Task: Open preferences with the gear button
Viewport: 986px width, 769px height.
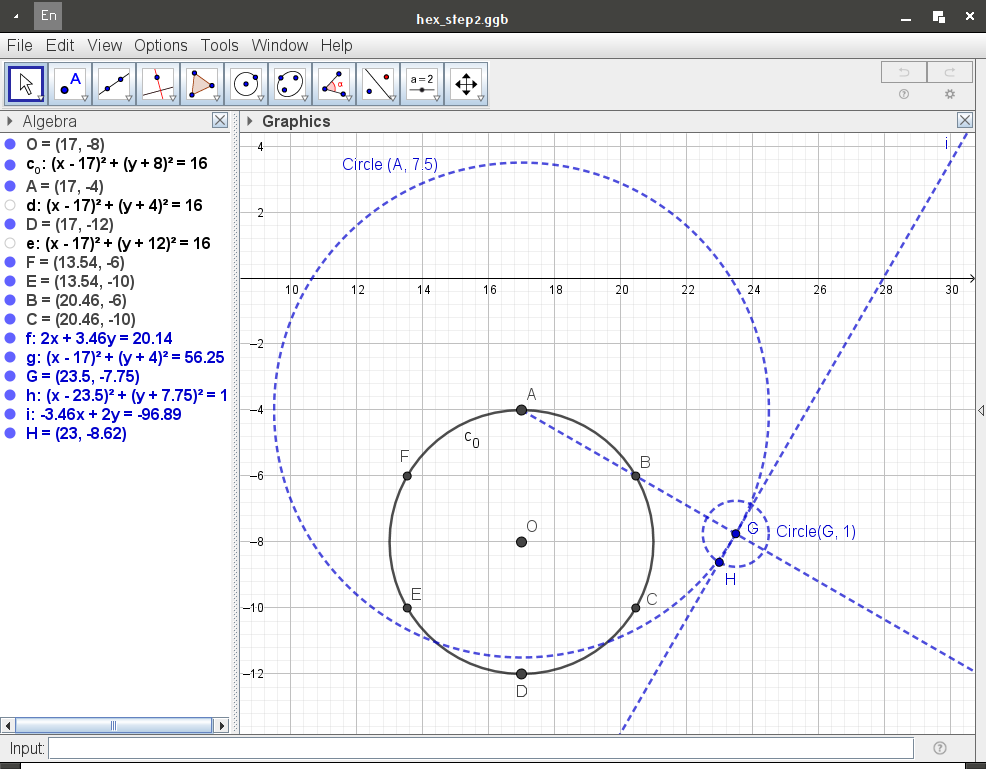Action: [x=949, y=94]
